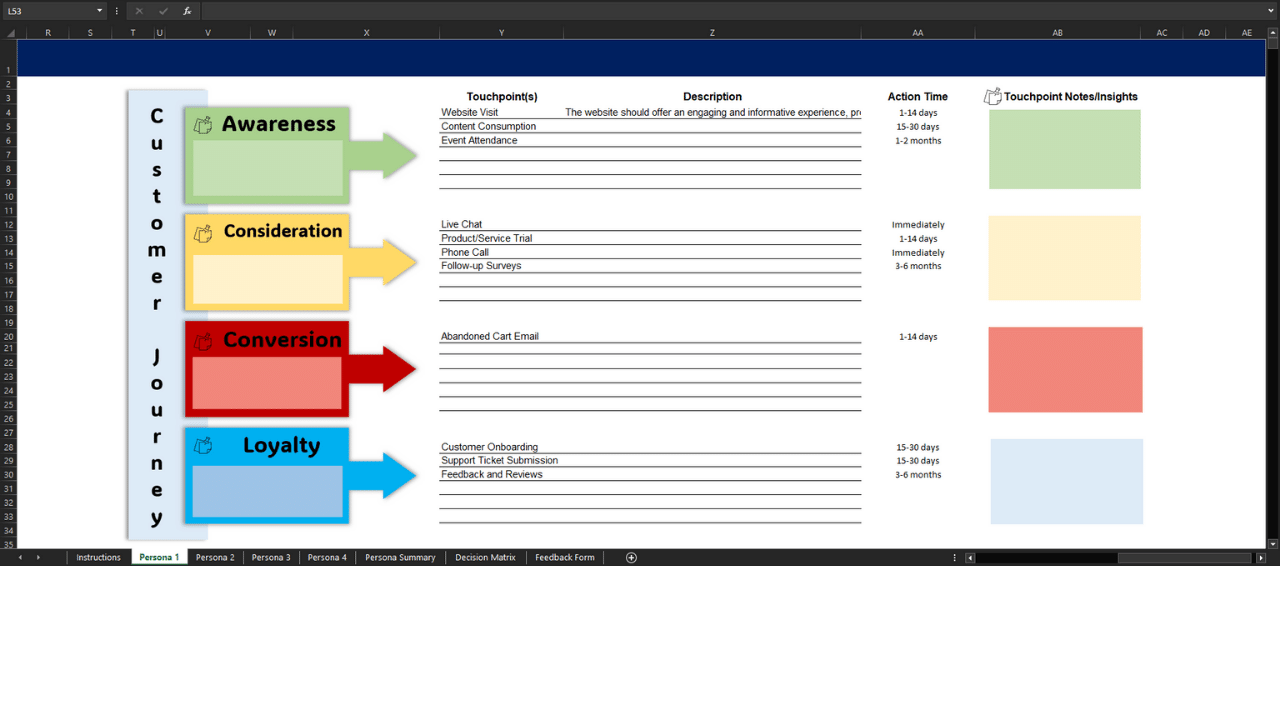Click the Customer Onboarding touchpoint cell
Viewport: 1280px width, 720px height.
click(501, 447)
